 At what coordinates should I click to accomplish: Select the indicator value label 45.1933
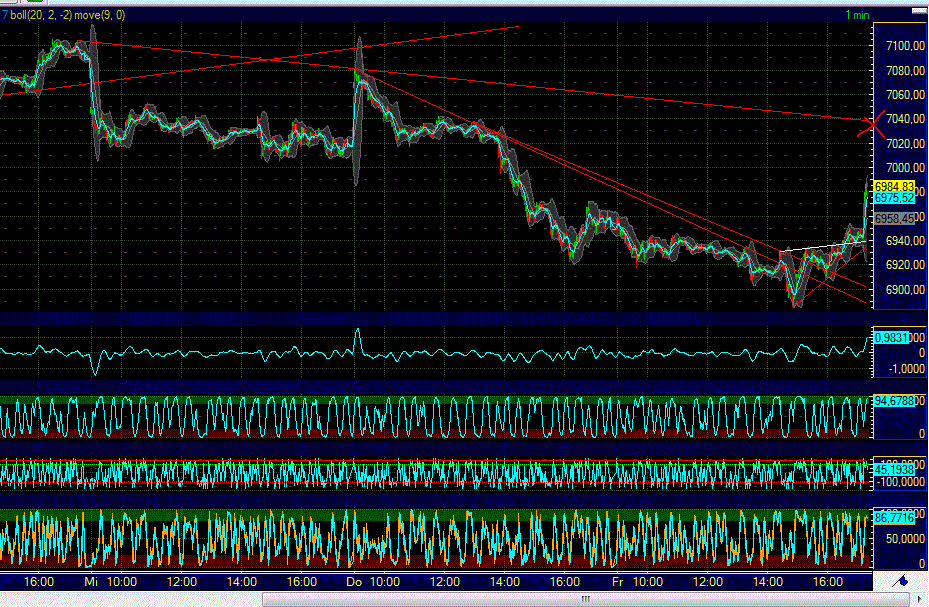(x=893, y=470)
